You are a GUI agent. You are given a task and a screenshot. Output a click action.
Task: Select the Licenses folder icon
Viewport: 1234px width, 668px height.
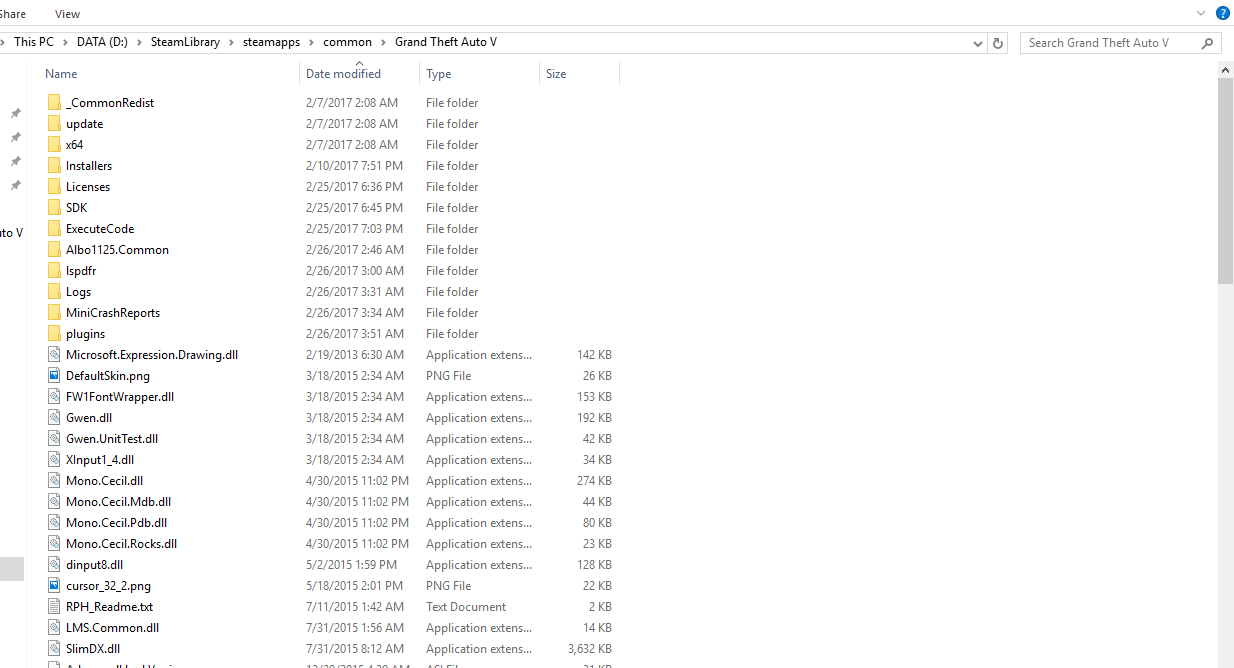[54, 186]
